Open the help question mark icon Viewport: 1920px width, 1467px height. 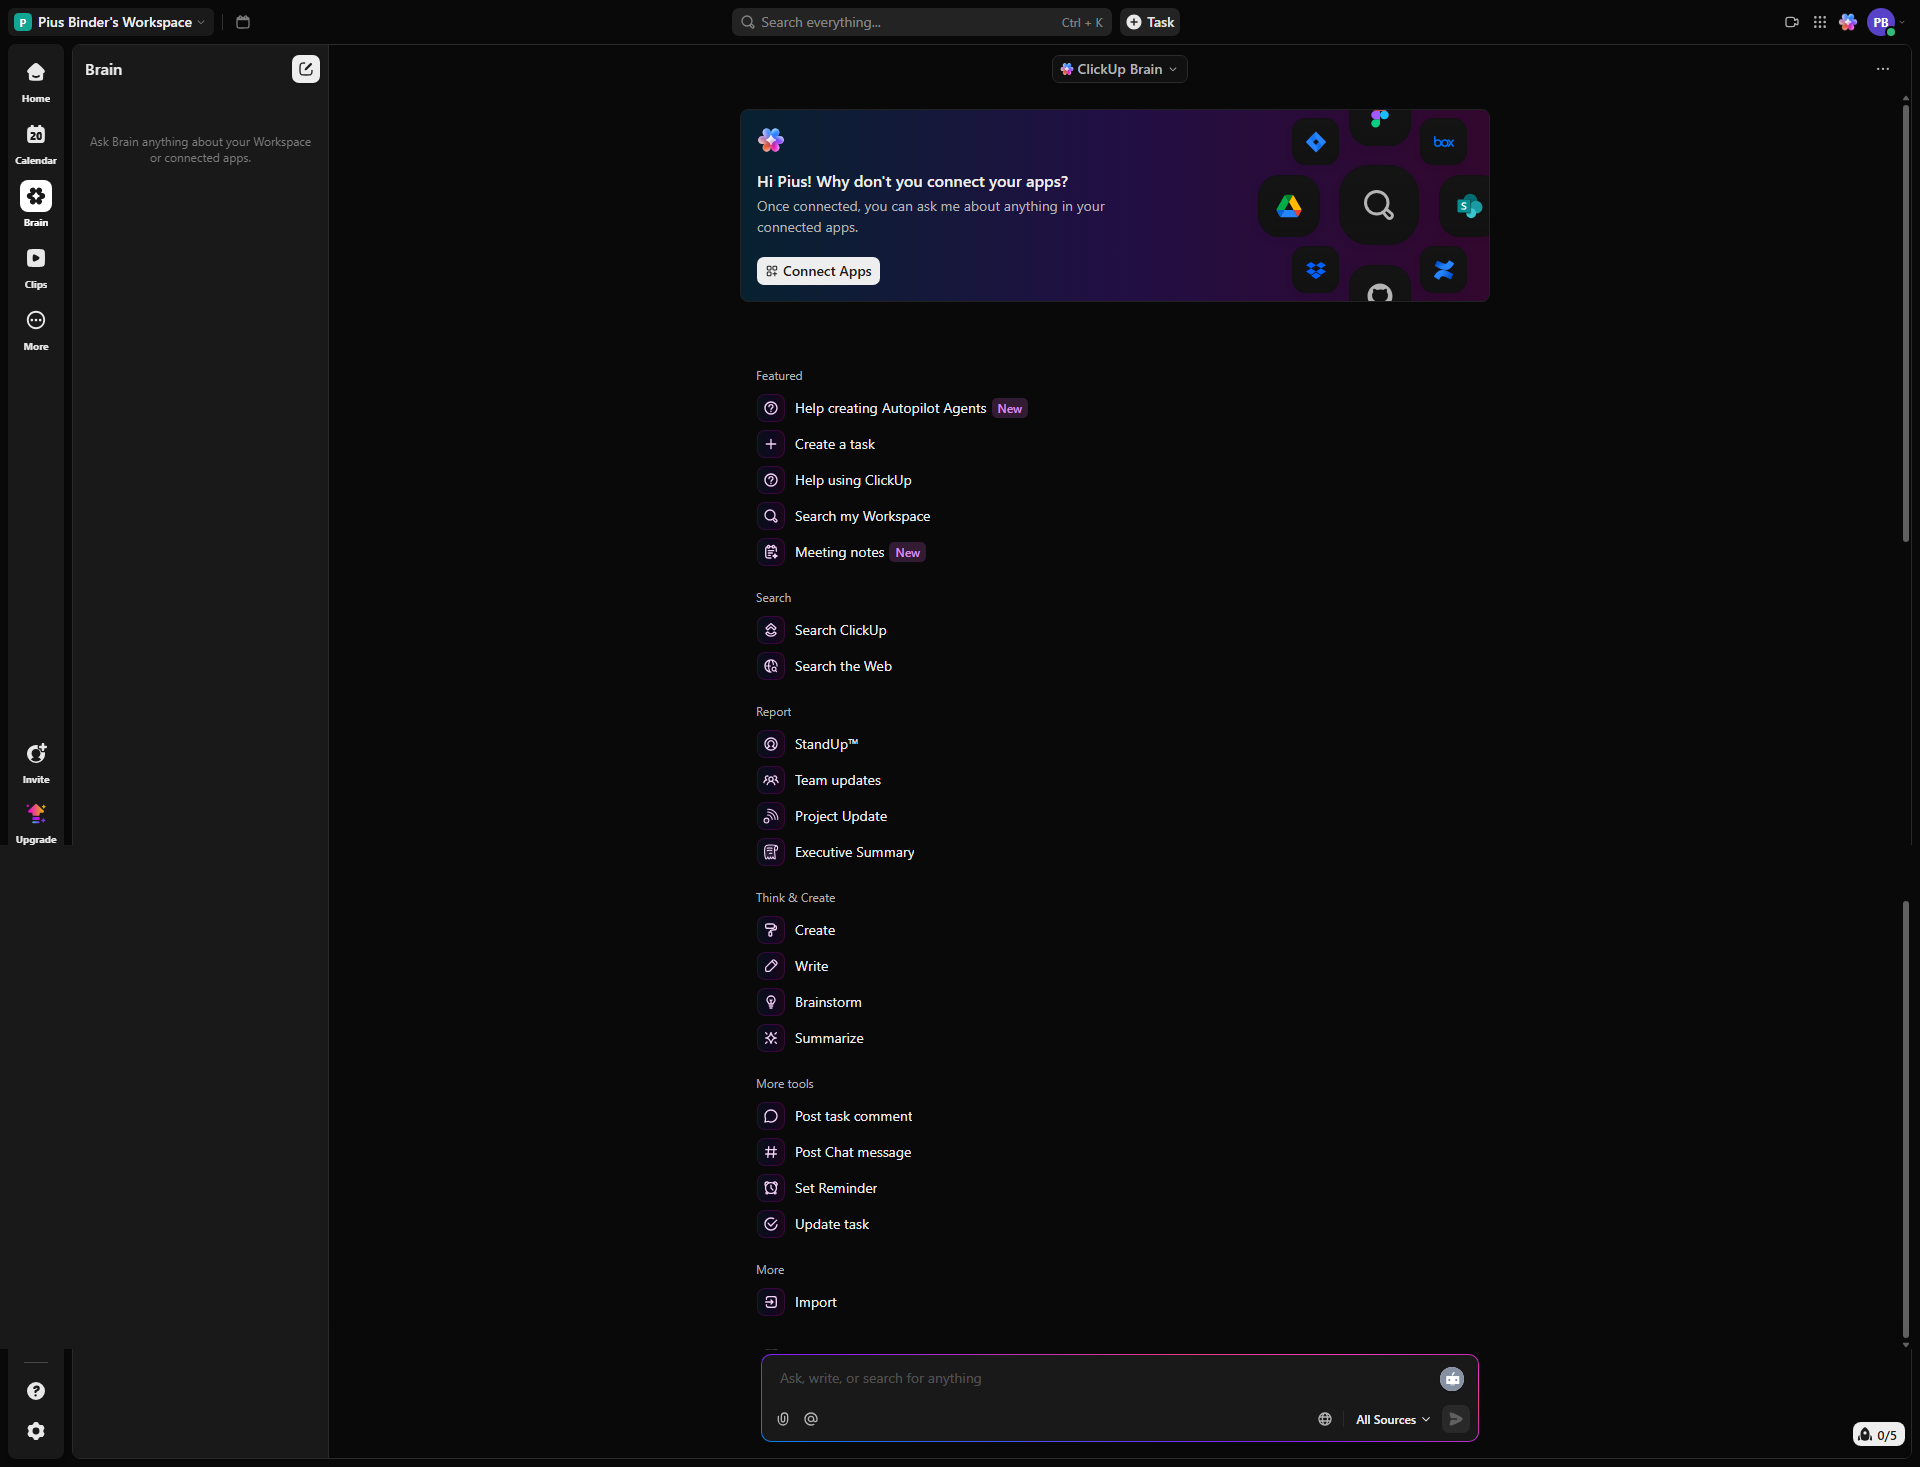36,1391
